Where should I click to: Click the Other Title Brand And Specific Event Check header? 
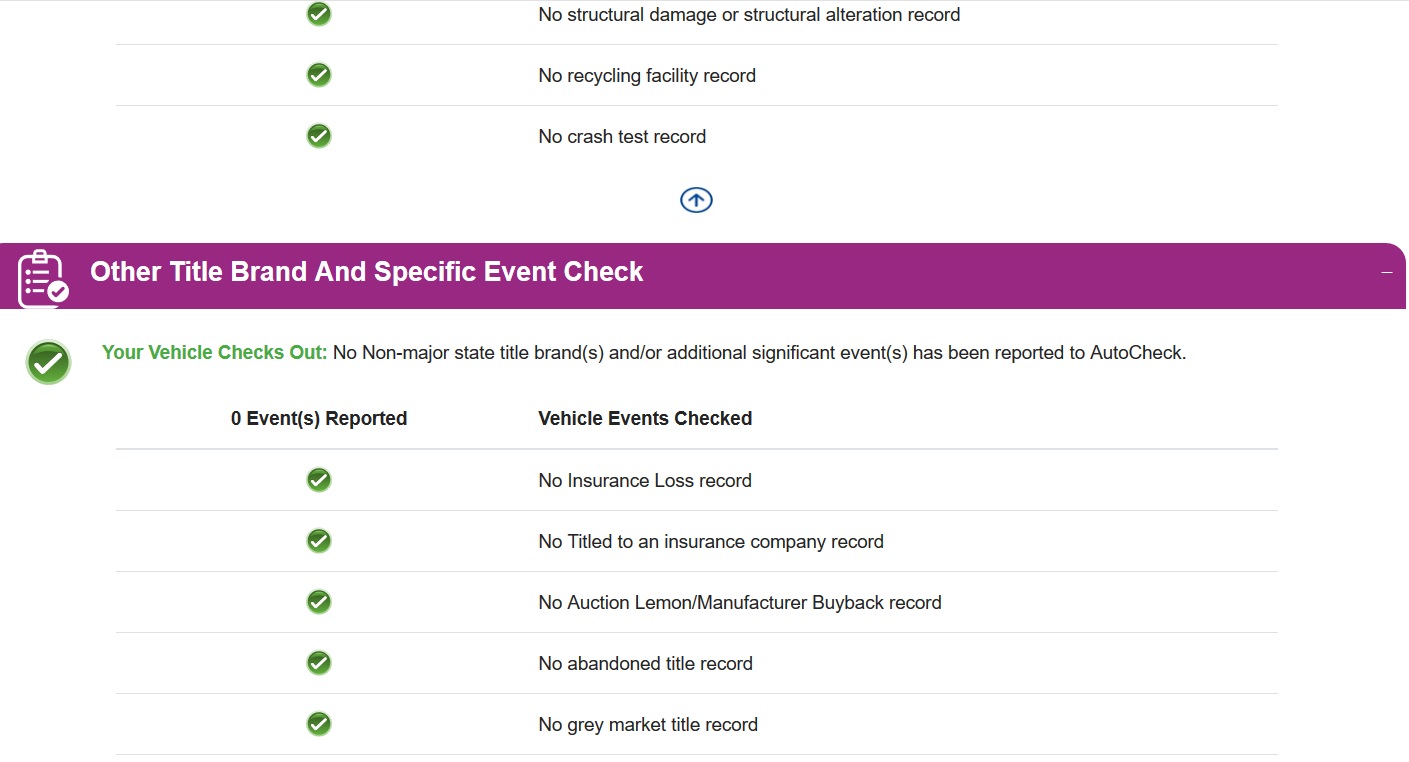(366, 272)
